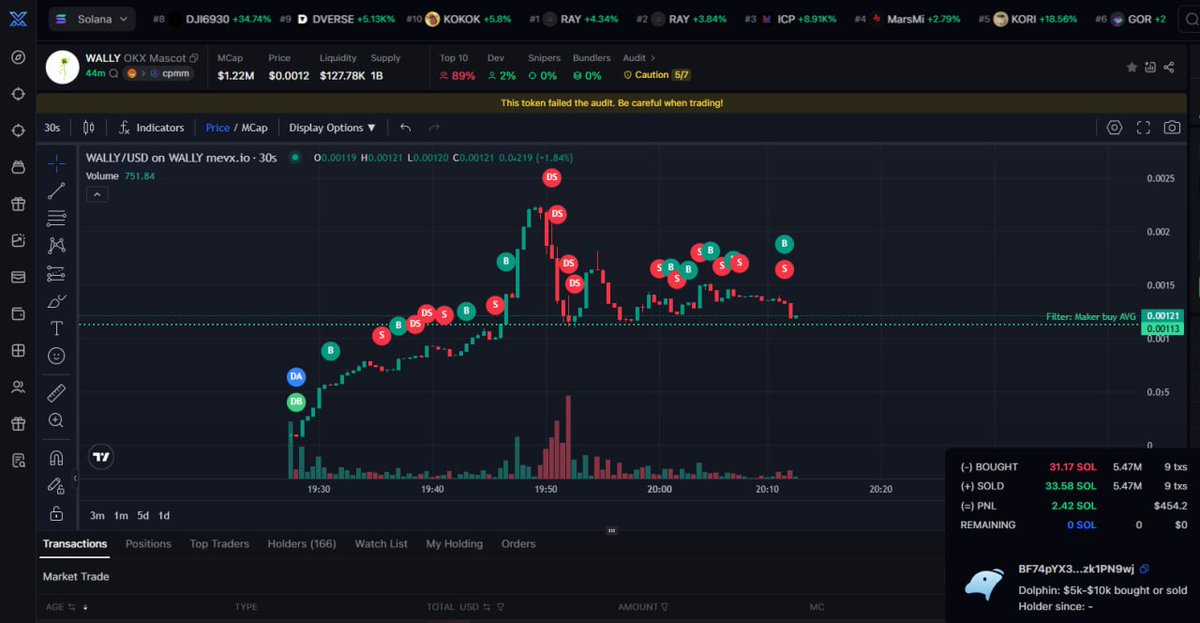Open the Solana network dropdown
Screen dimensions: 1200x623
tap(92, 19)
